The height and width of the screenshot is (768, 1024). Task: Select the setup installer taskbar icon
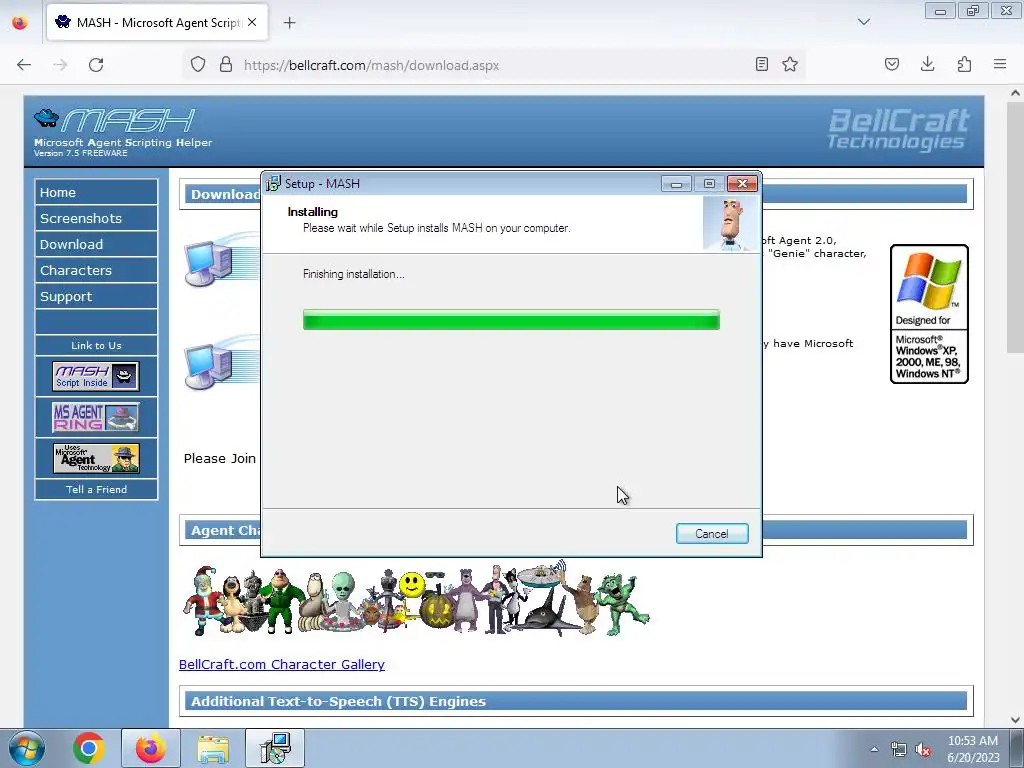tap(275, 748)
